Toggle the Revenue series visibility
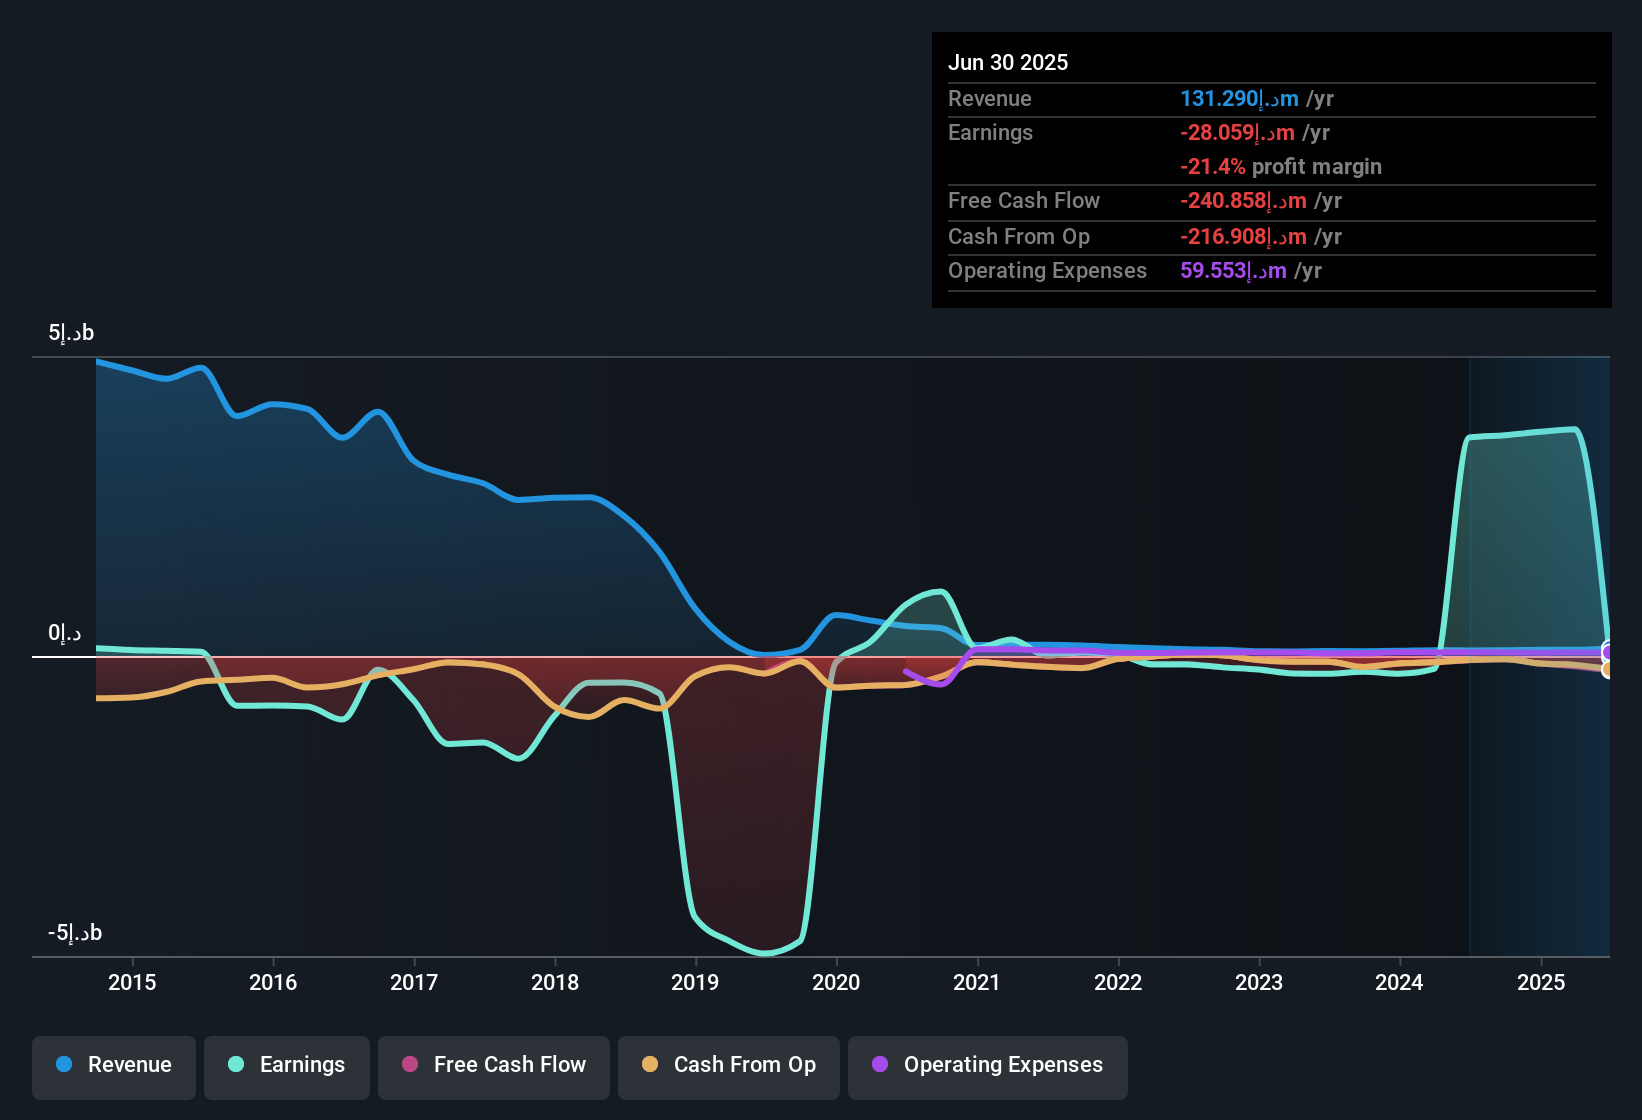This screenshot has height=1120, width=1642. [113, 1065]
